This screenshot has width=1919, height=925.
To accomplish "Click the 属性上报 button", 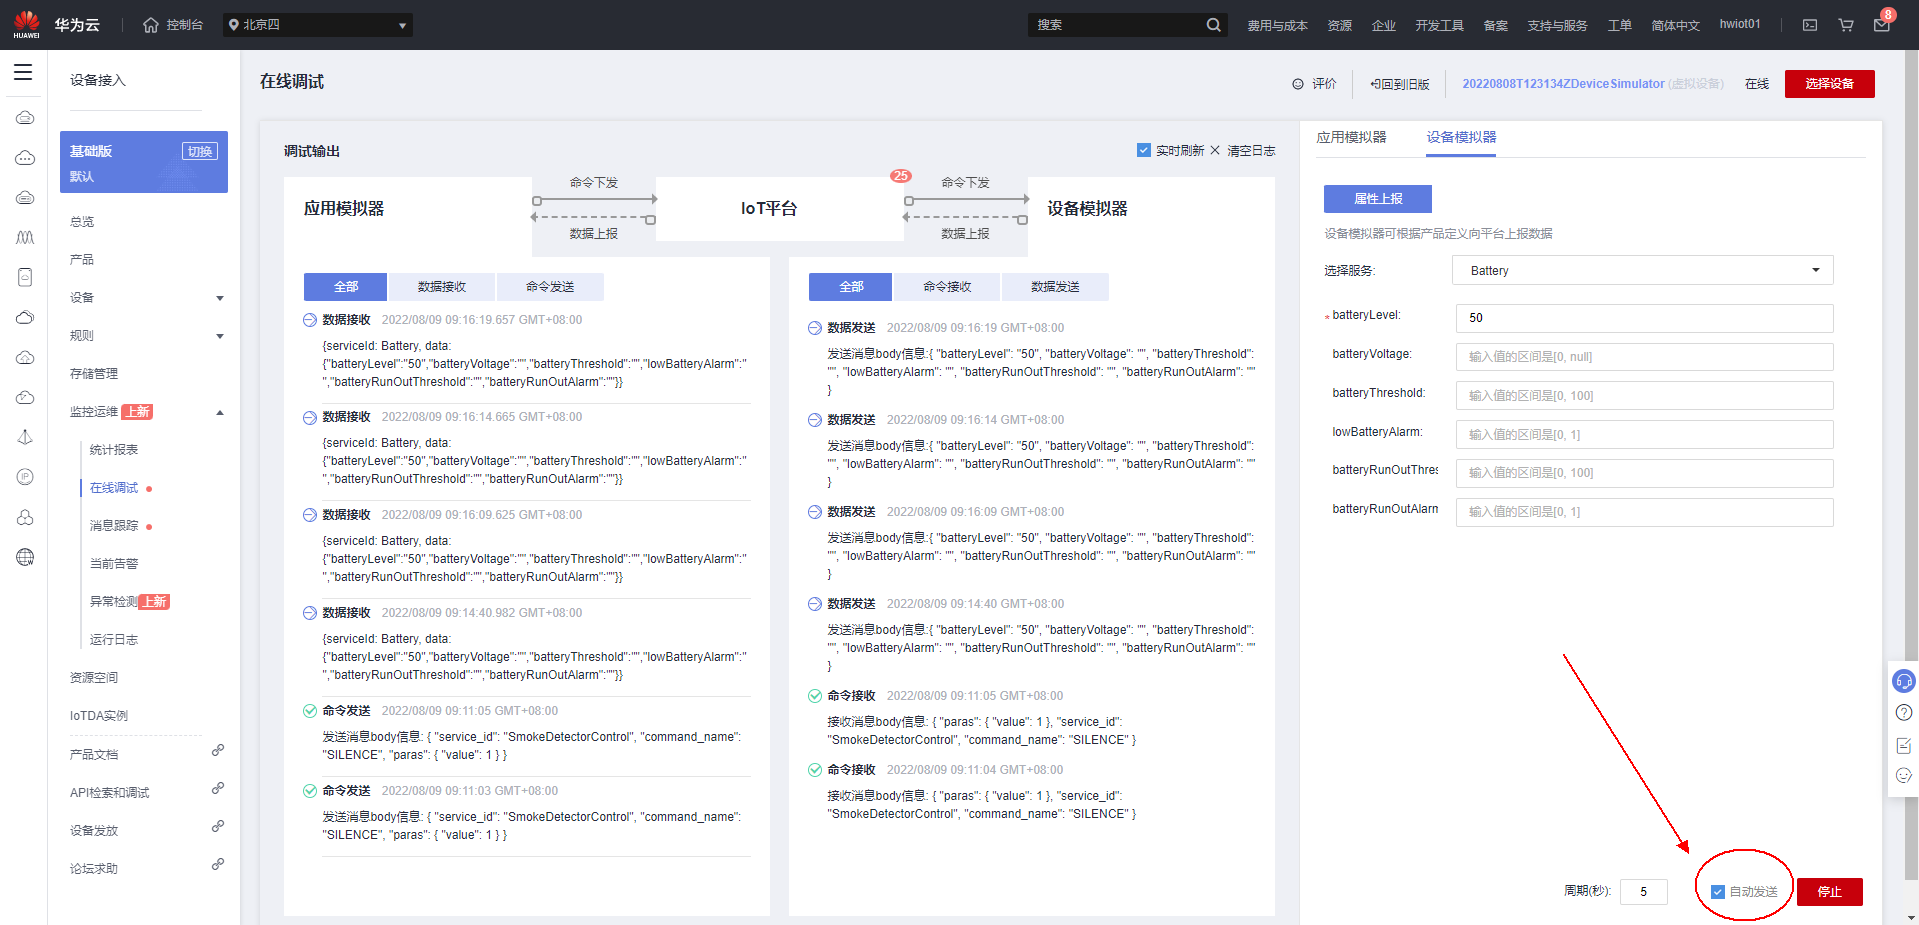I will [1377, 199].
